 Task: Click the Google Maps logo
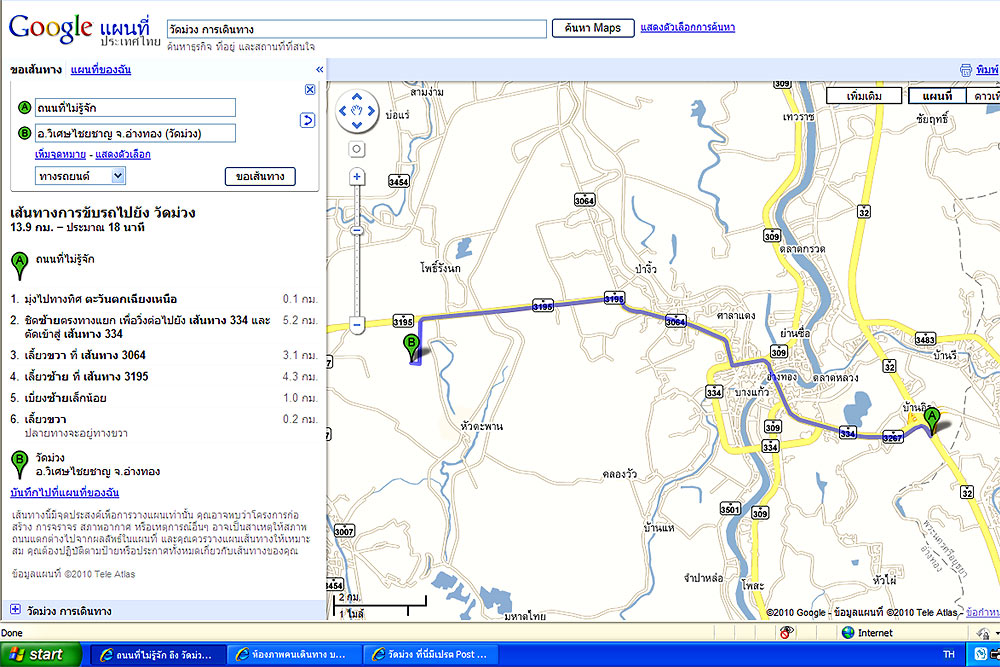[84, 29]
